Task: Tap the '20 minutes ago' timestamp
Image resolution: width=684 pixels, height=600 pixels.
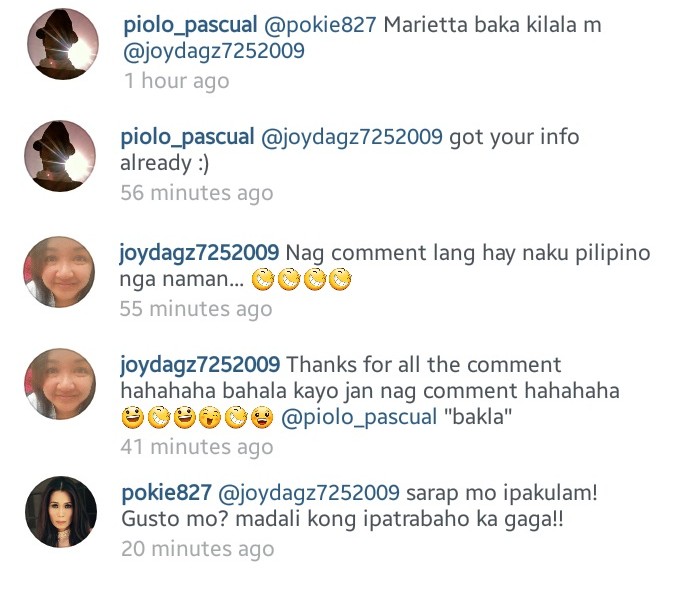Action: (198, 550)
